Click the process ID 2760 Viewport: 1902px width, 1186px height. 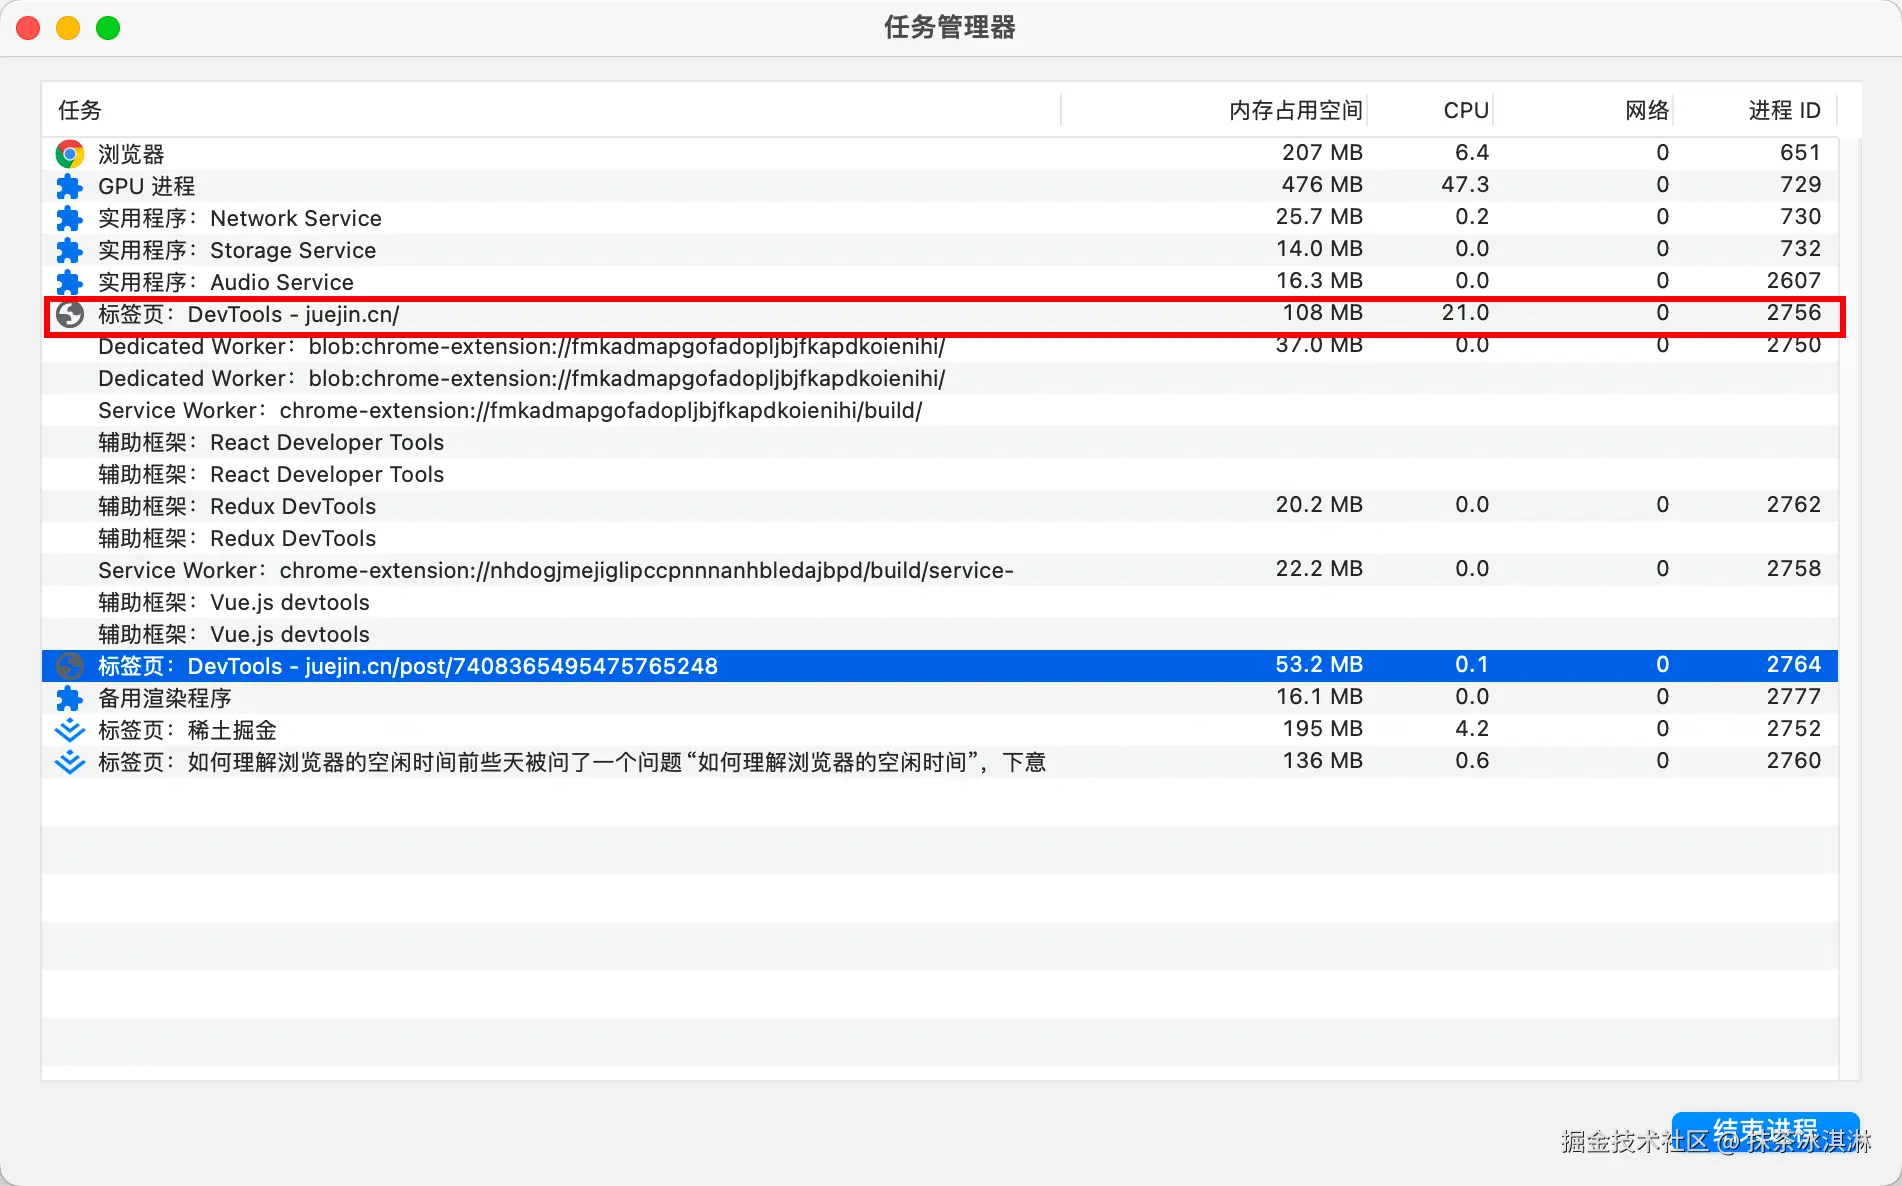[x=1793, y=760]
